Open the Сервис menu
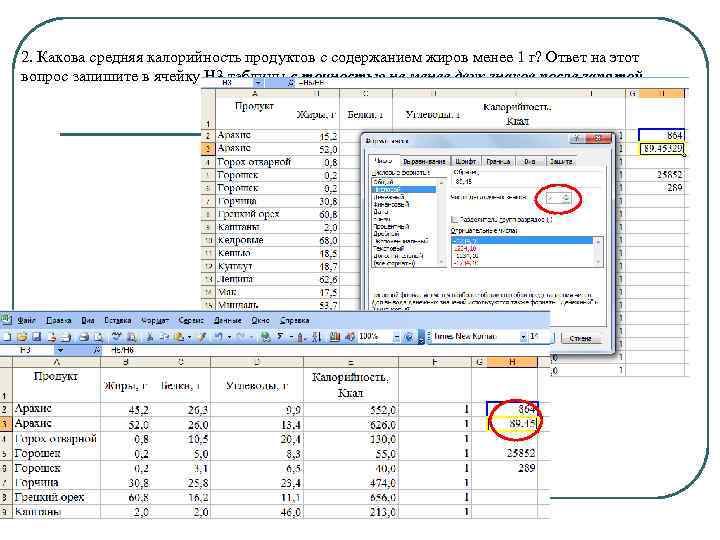Image resolution: width=720 pixels, height=540 pixels. [x=191, y=320]
